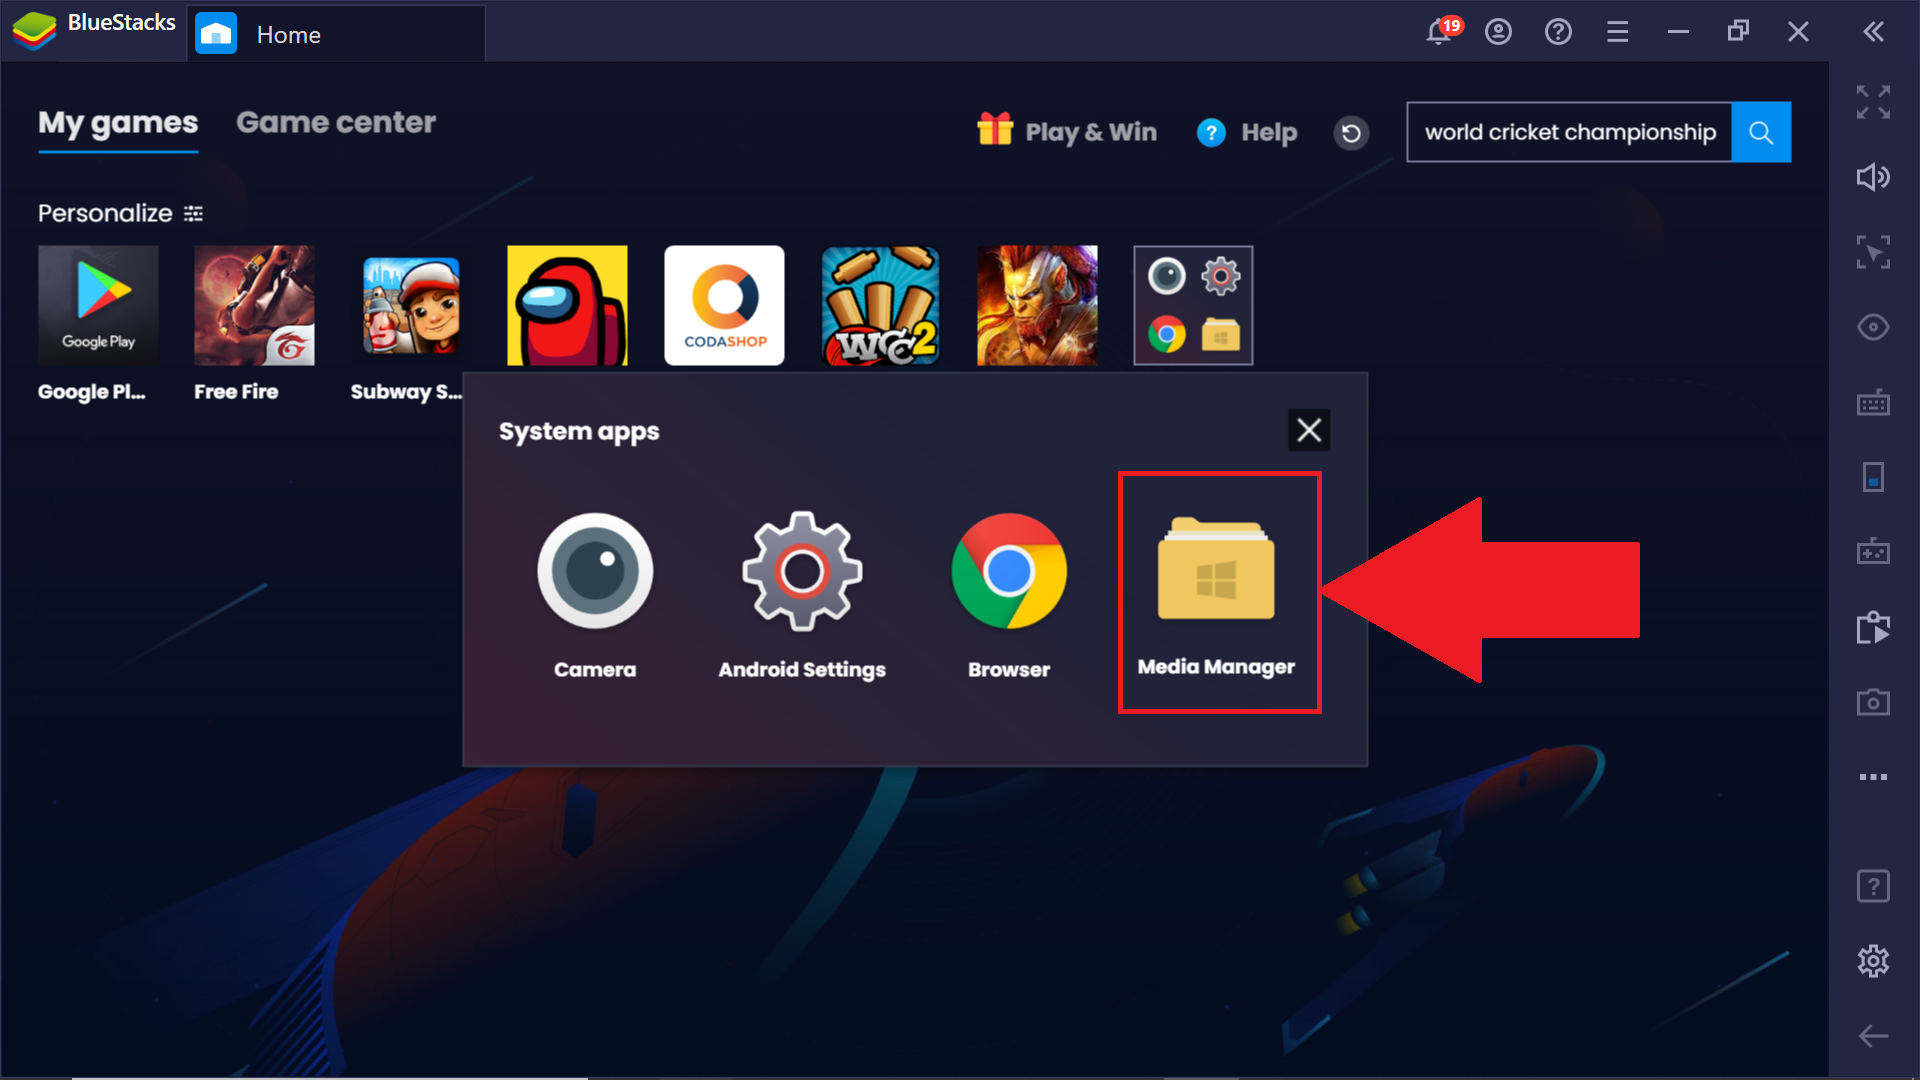Click the Personalize settings icon
Screen dimensions: 1920x1080
pyautogui.click(x=195, y=214)
